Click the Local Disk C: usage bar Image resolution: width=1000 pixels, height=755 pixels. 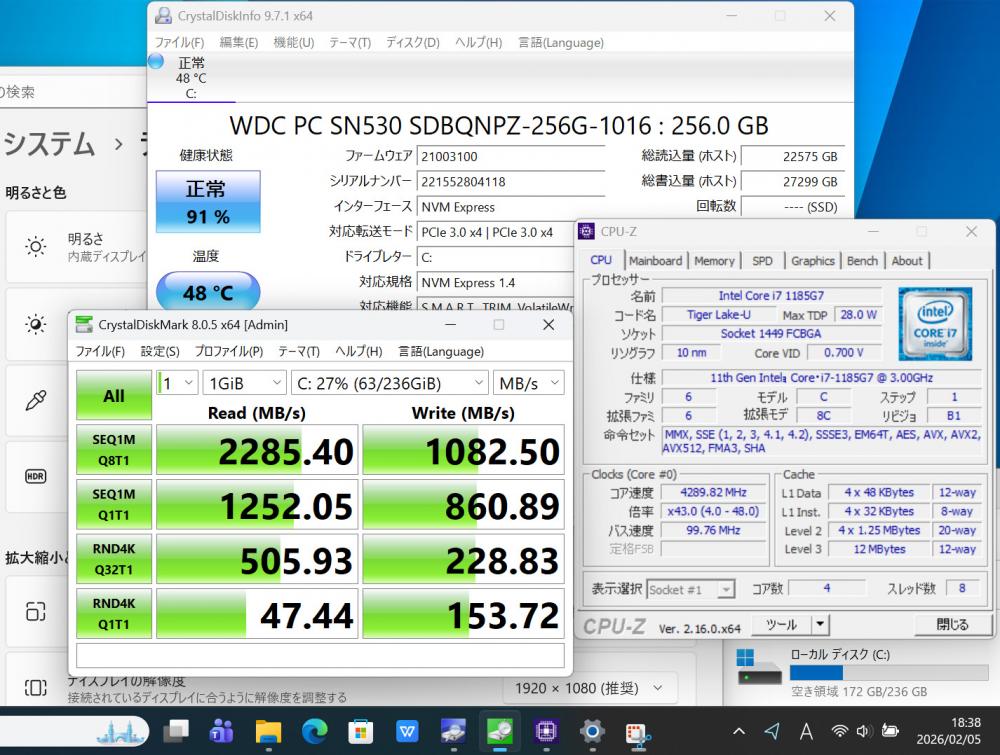click(889, 673)
